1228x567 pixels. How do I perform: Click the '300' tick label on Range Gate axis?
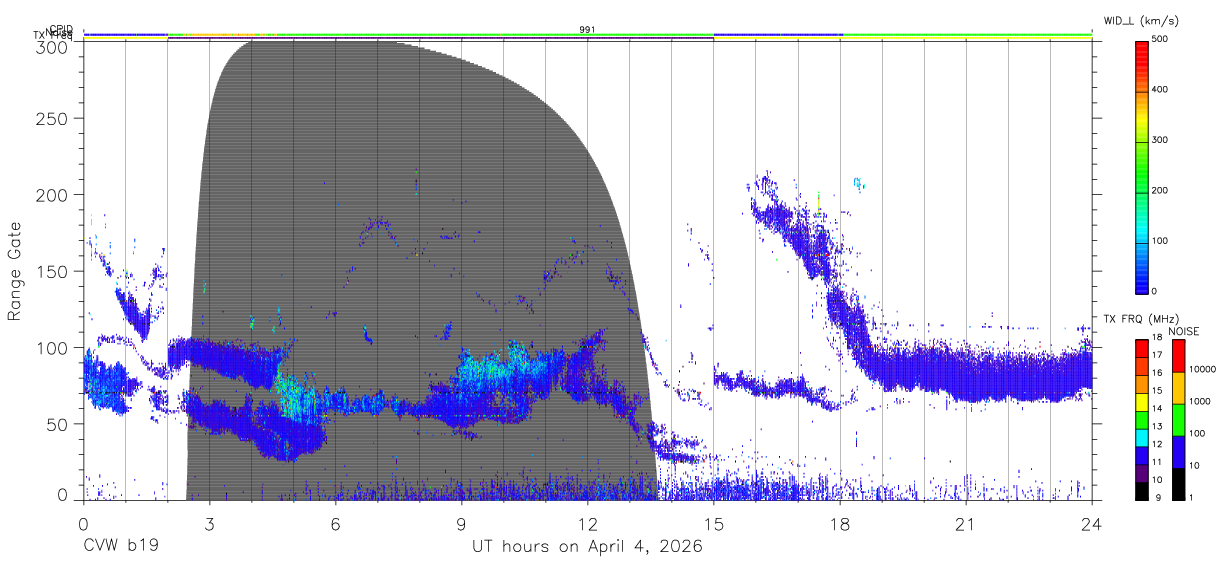(x=53, y=47)
